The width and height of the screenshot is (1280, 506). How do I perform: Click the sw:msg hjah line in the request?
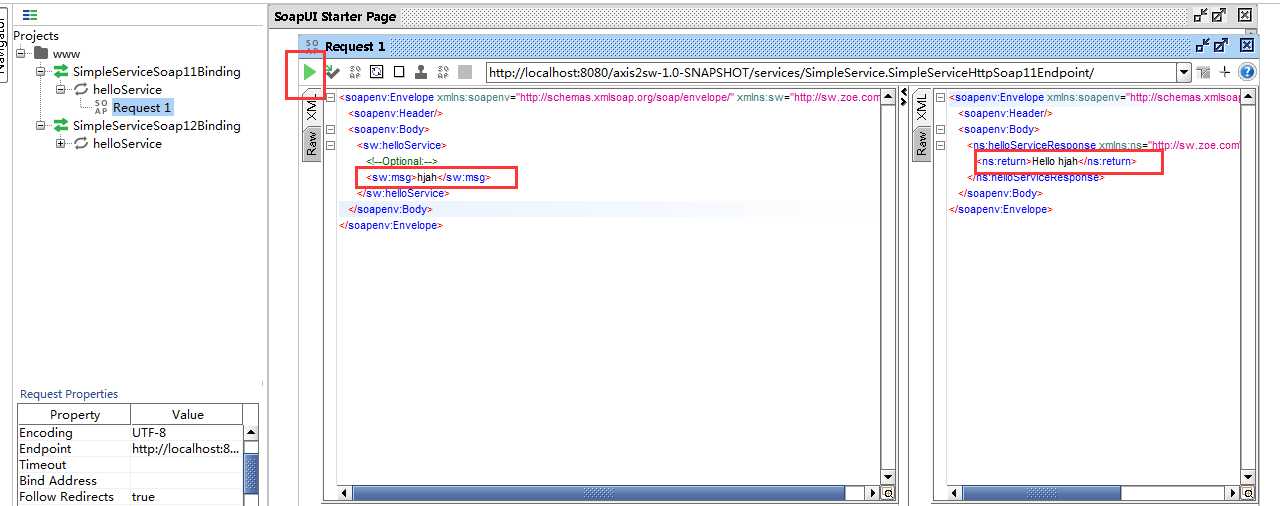pos(427,177)
